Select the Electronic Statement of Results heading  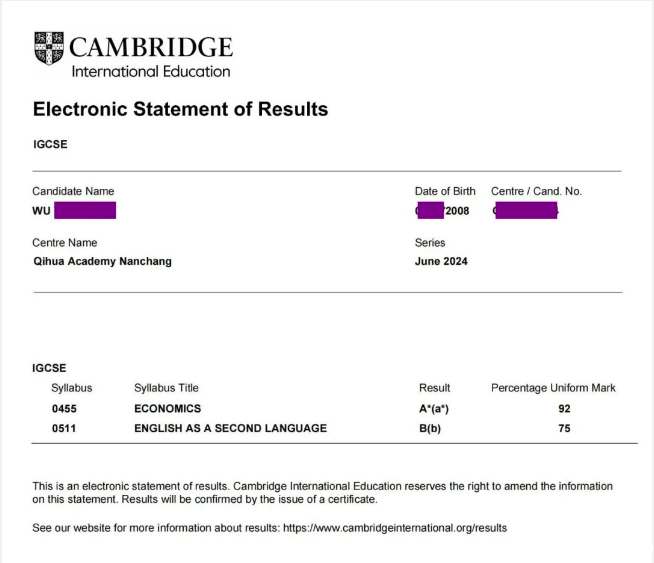(x=180, y=109)
